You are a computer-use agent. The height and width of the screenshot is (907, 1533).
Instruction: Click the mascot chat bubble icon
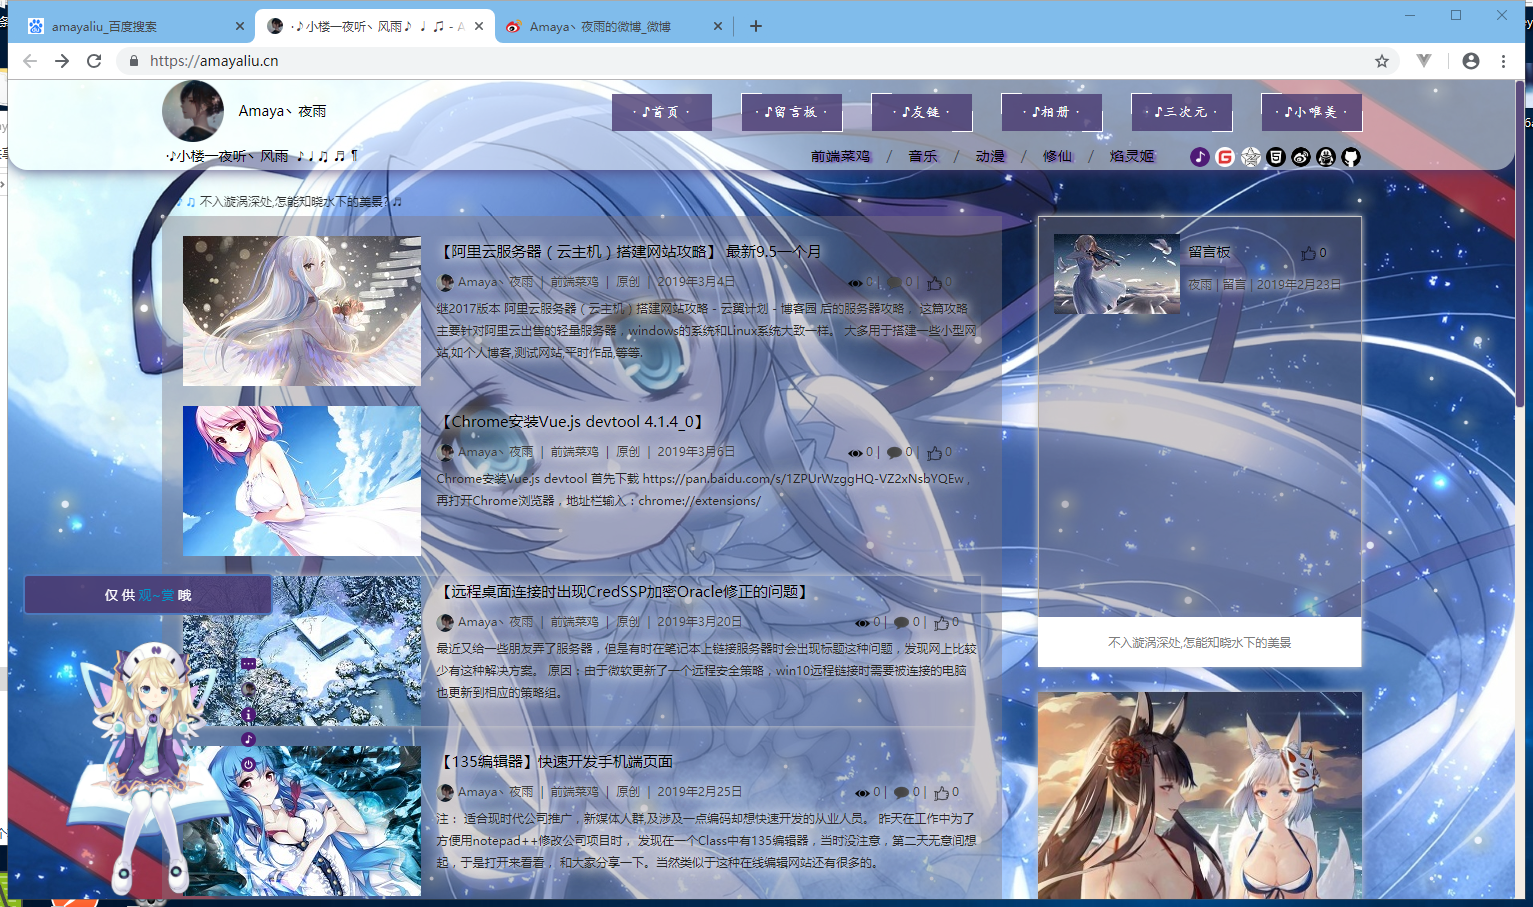(248, 664)
